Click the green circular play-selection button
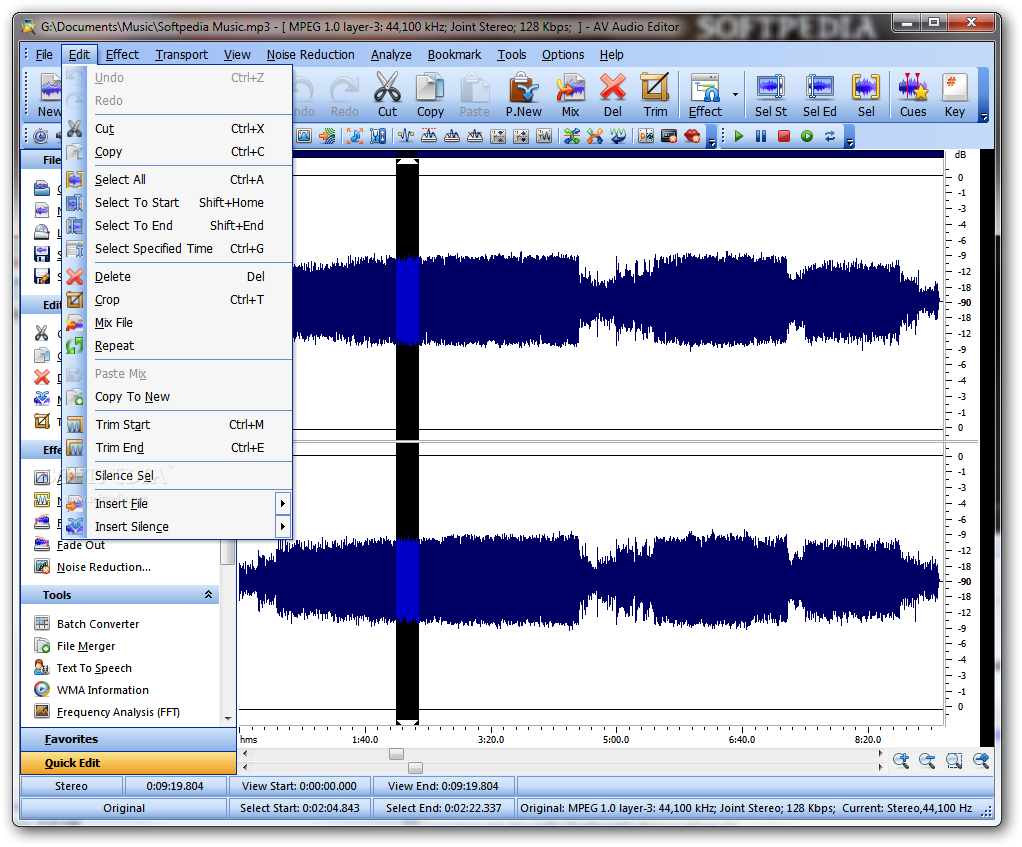1022x847 pixels. [807, 136]
